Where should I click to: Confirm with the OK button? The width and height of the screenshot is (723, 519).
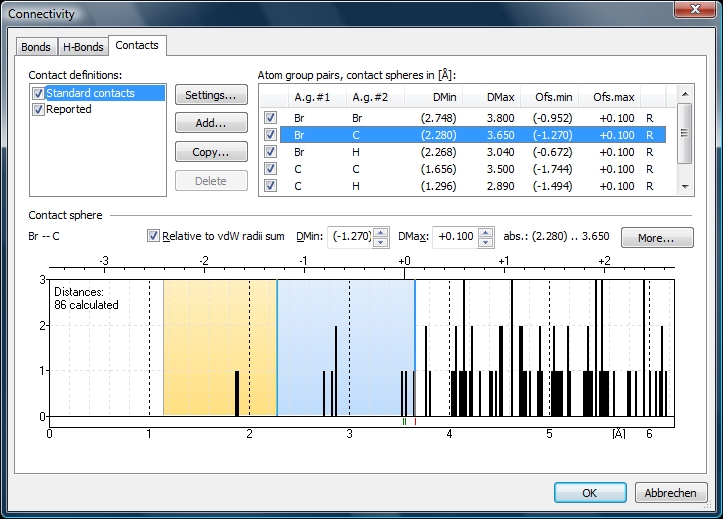pos(589,493)
